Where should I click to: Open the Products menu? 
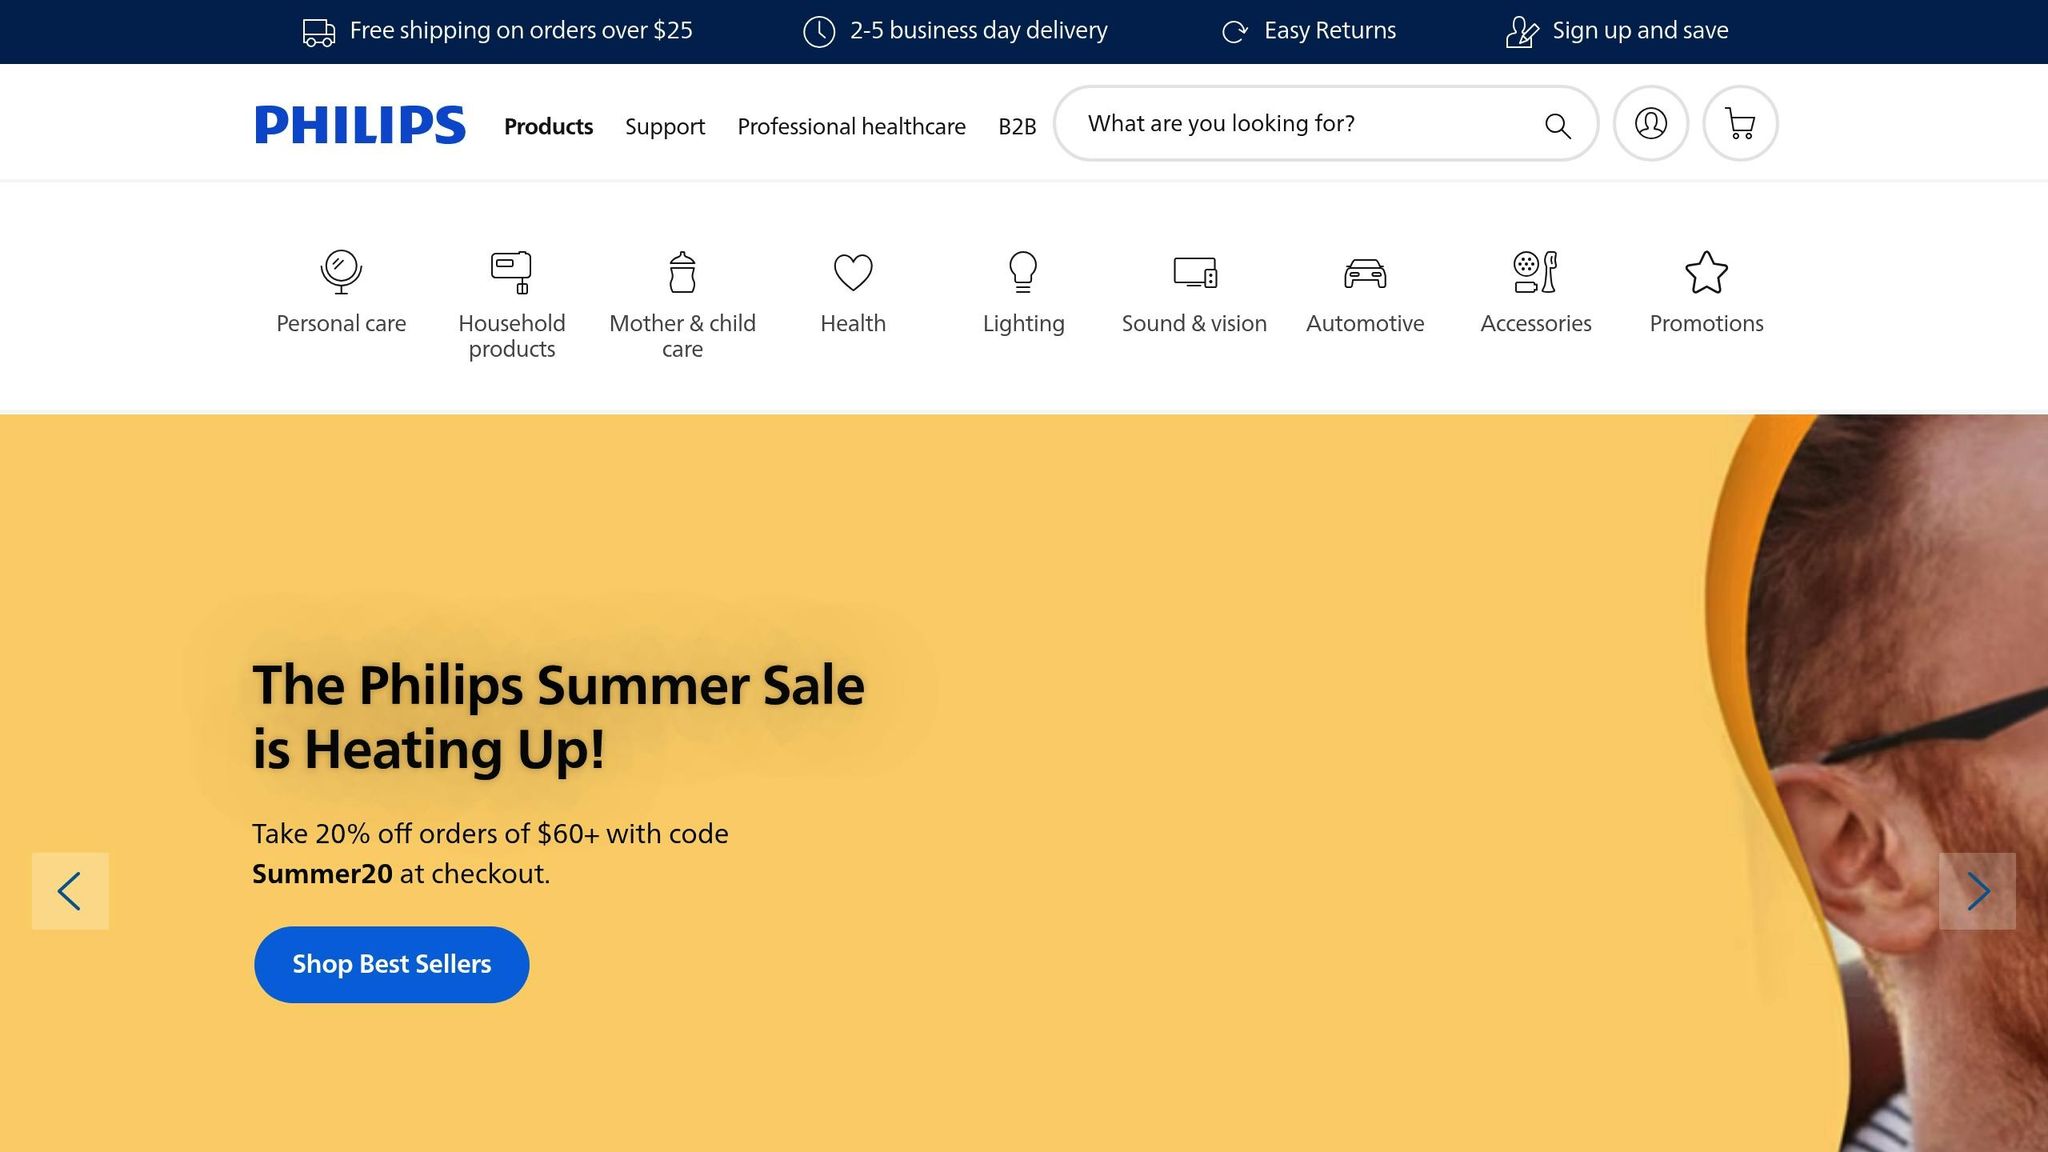pos(548,127)
